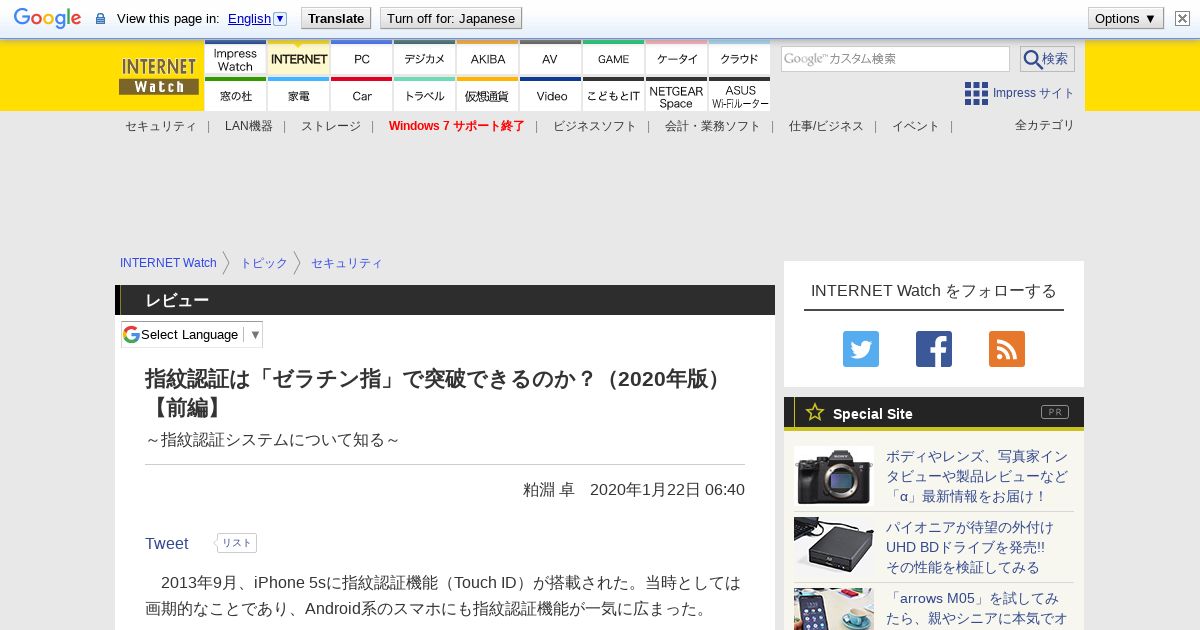
Task: Click the Google custom search field
Action: [x=895, y=59]
